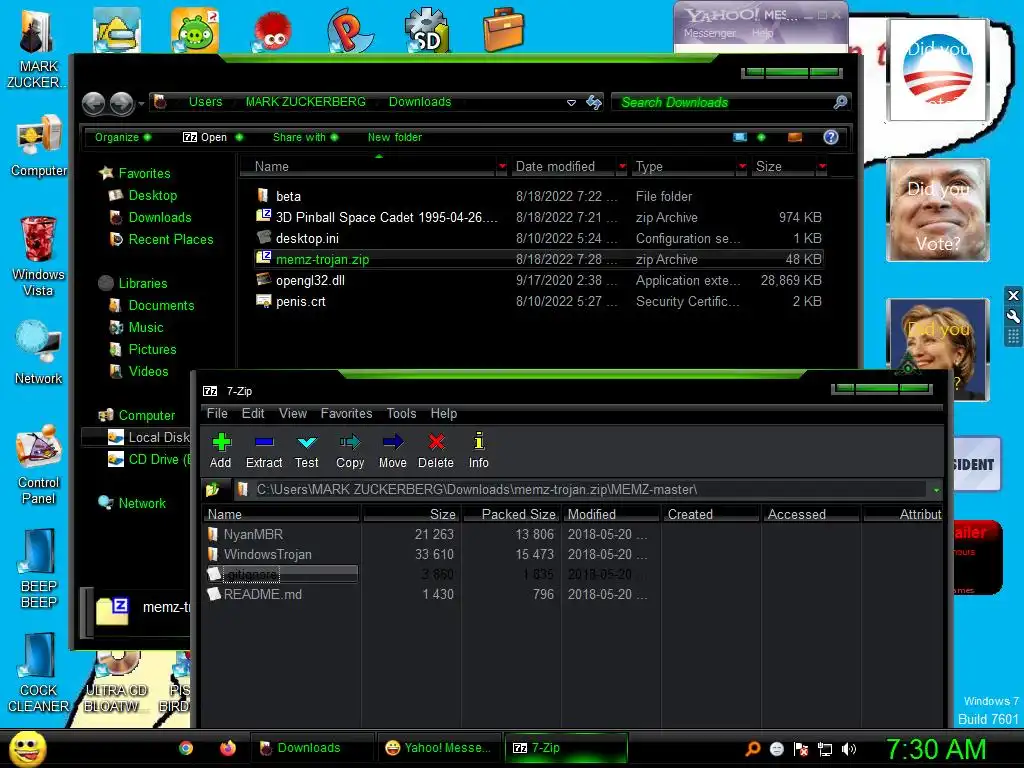Click the Explorer back arrow button
Image resolution: width=1024 pixels, height=768 pixels.
[x=93, y=103]
